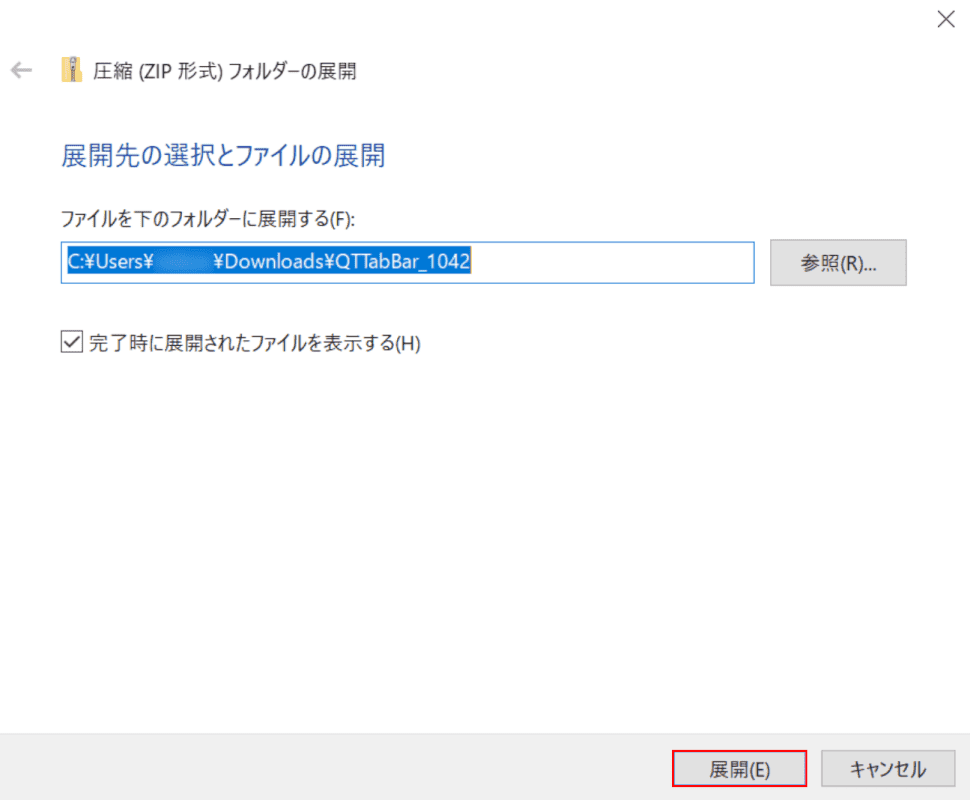Viewport: 970px width, 800px height.
Task: Click the キャンセル button
Action: pos(888,768)
